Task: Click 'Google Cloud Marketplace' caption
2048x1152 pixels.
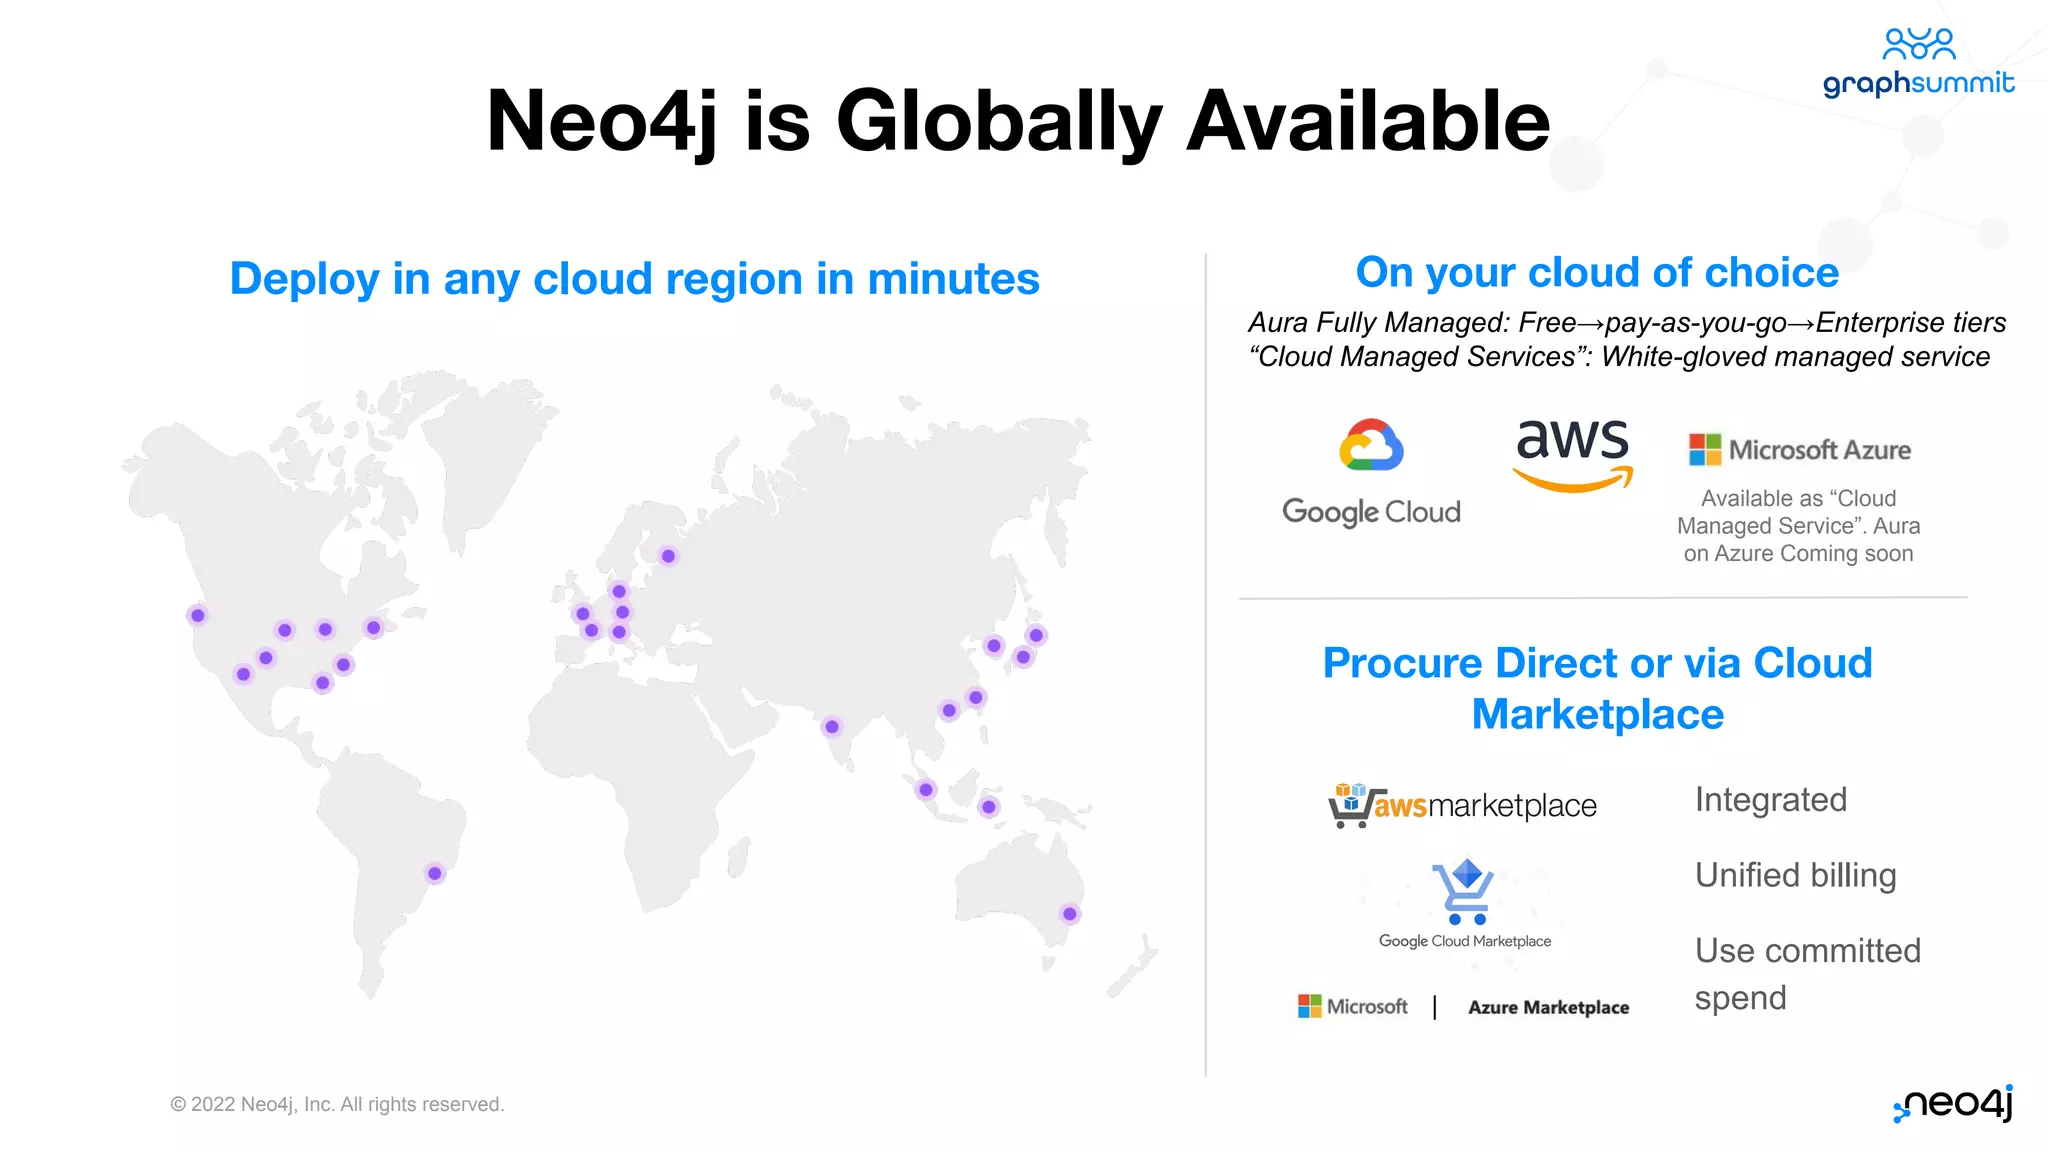Action: pyautogui.click(x=1464, y=941)
